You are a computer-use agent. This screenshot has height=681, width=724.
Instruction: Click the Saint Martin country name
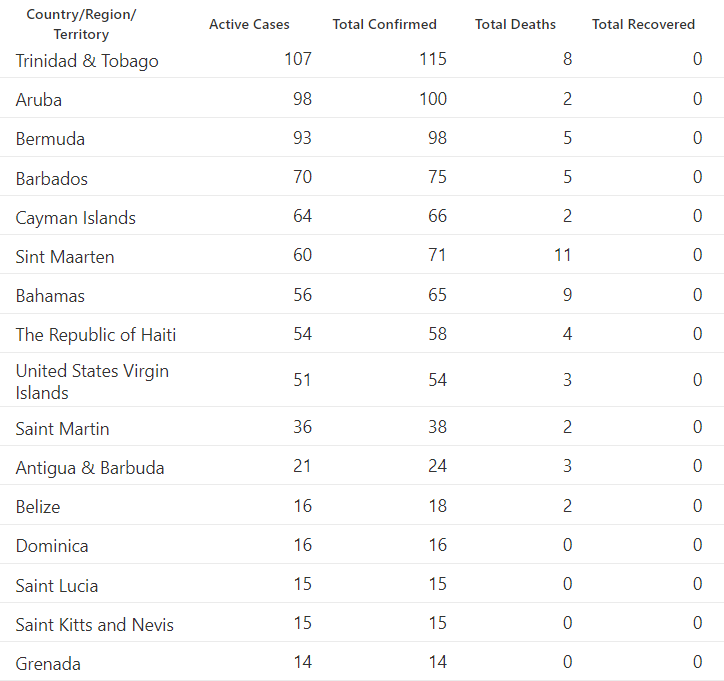point(62,429)
